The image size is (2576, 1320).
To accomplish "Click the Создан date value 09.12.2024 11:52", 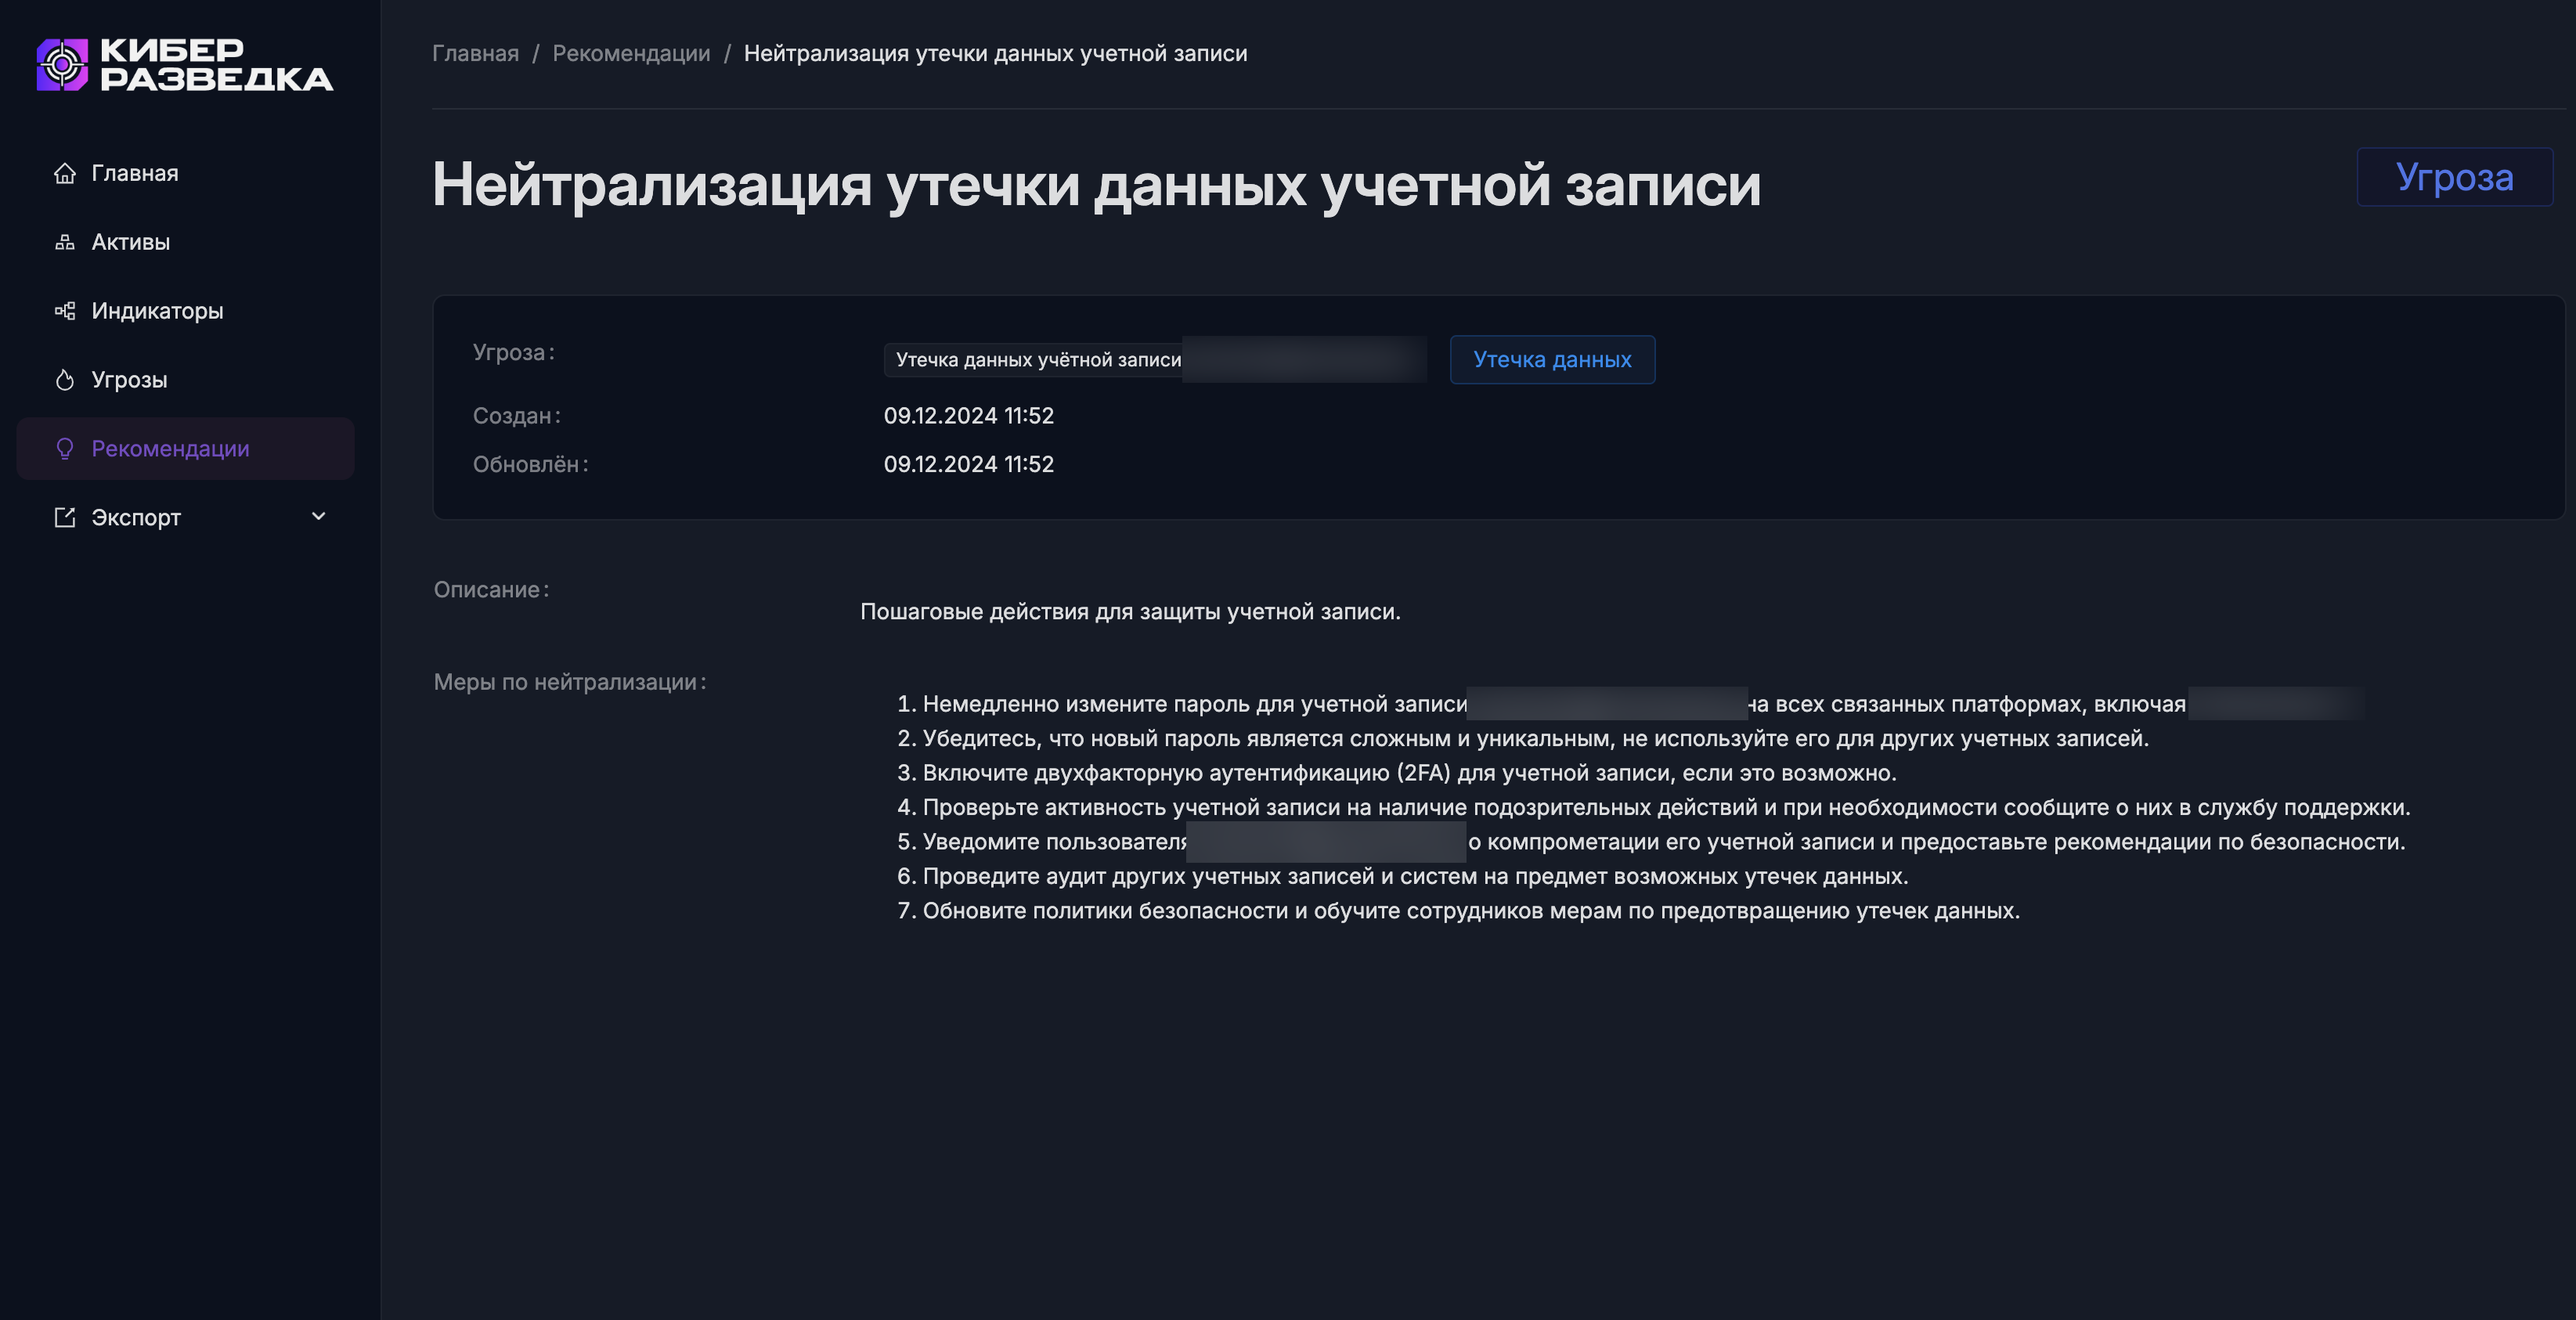I will (968, 415).
